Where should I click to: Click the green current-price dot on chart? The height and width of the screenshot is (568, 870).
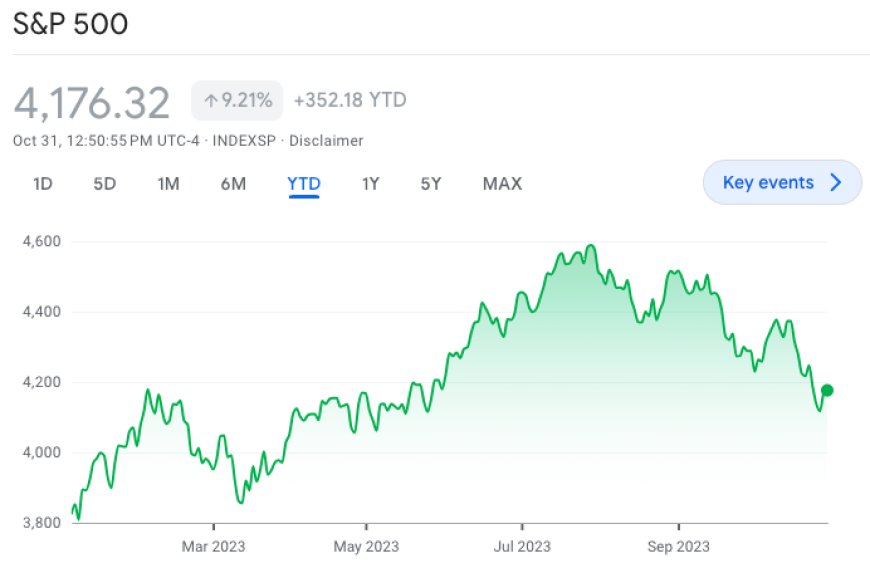coord(827,390)
